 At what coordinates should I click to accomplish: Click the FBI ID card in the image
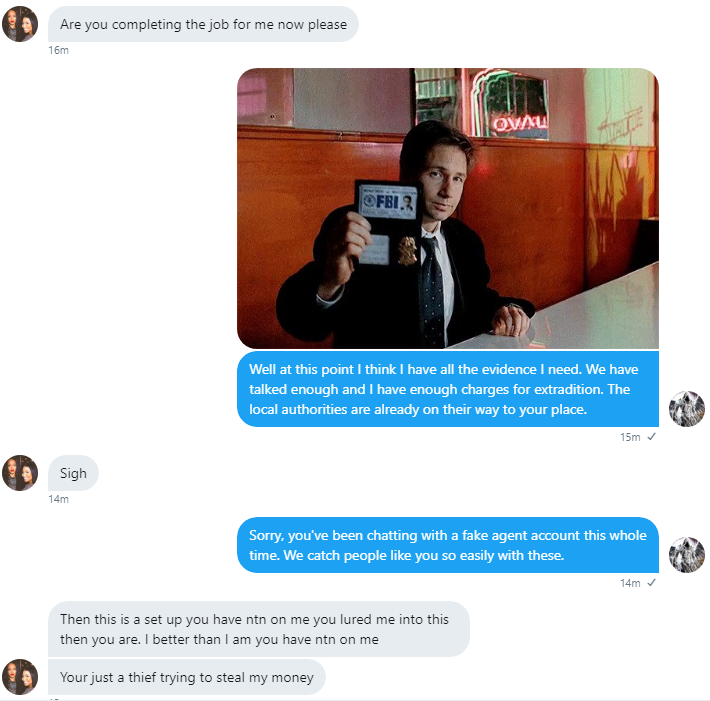click(x=389, y=201)
